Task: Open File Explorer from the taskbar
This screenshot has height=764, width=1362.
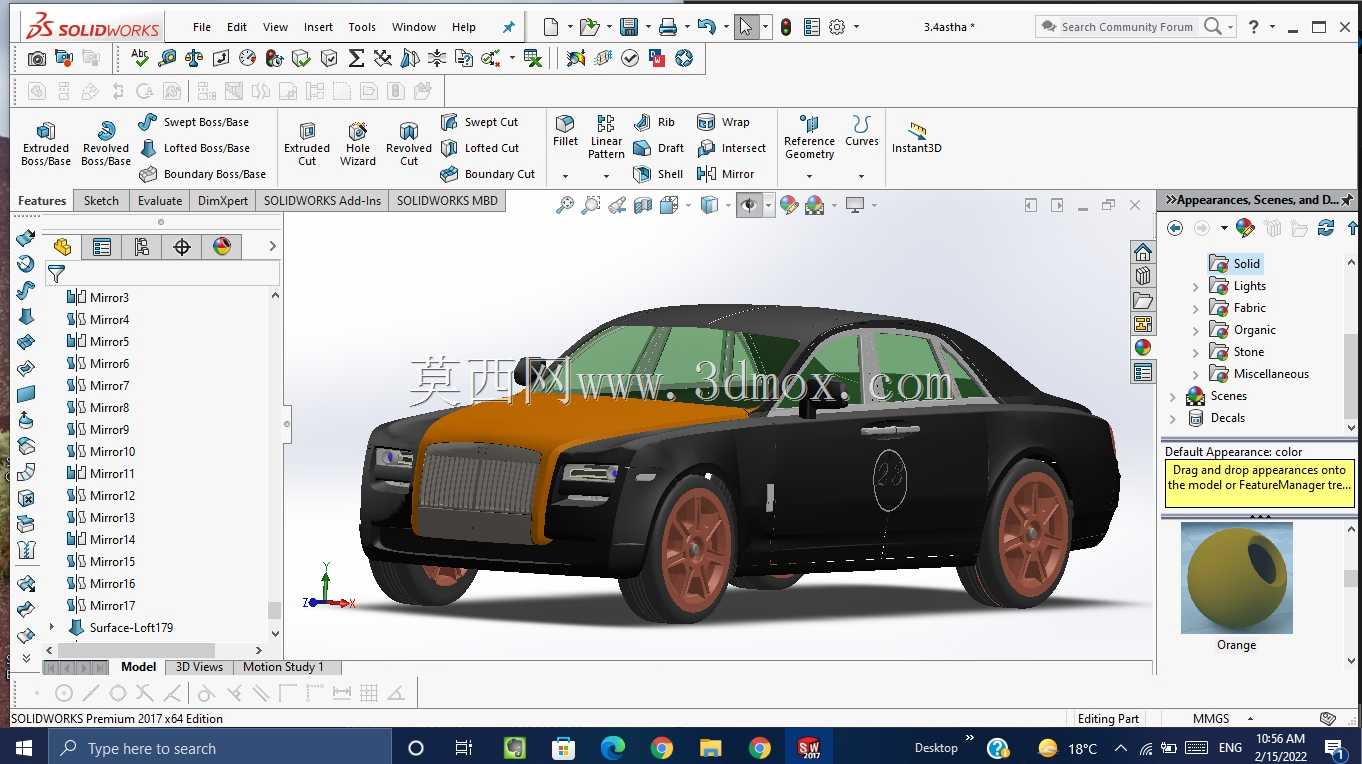Action: tap(710, 747)
